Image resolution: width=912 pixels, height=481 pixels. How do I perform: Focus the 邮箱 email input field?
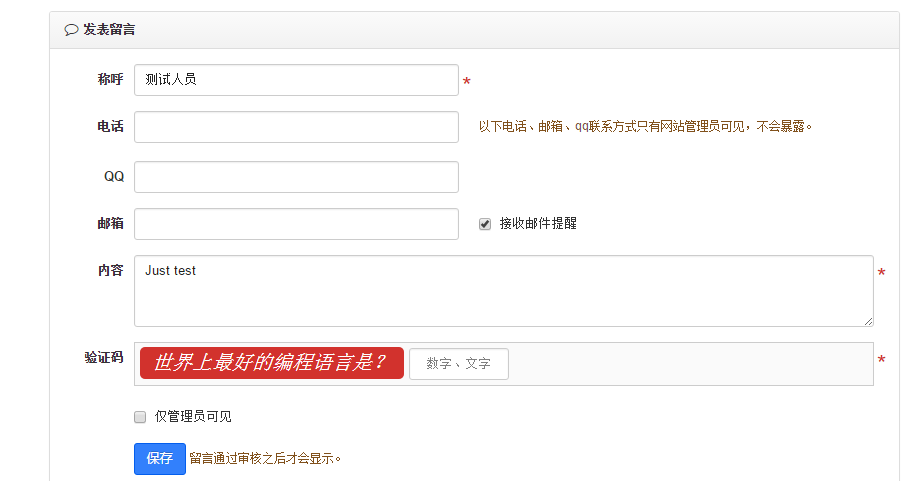point(296,224)
